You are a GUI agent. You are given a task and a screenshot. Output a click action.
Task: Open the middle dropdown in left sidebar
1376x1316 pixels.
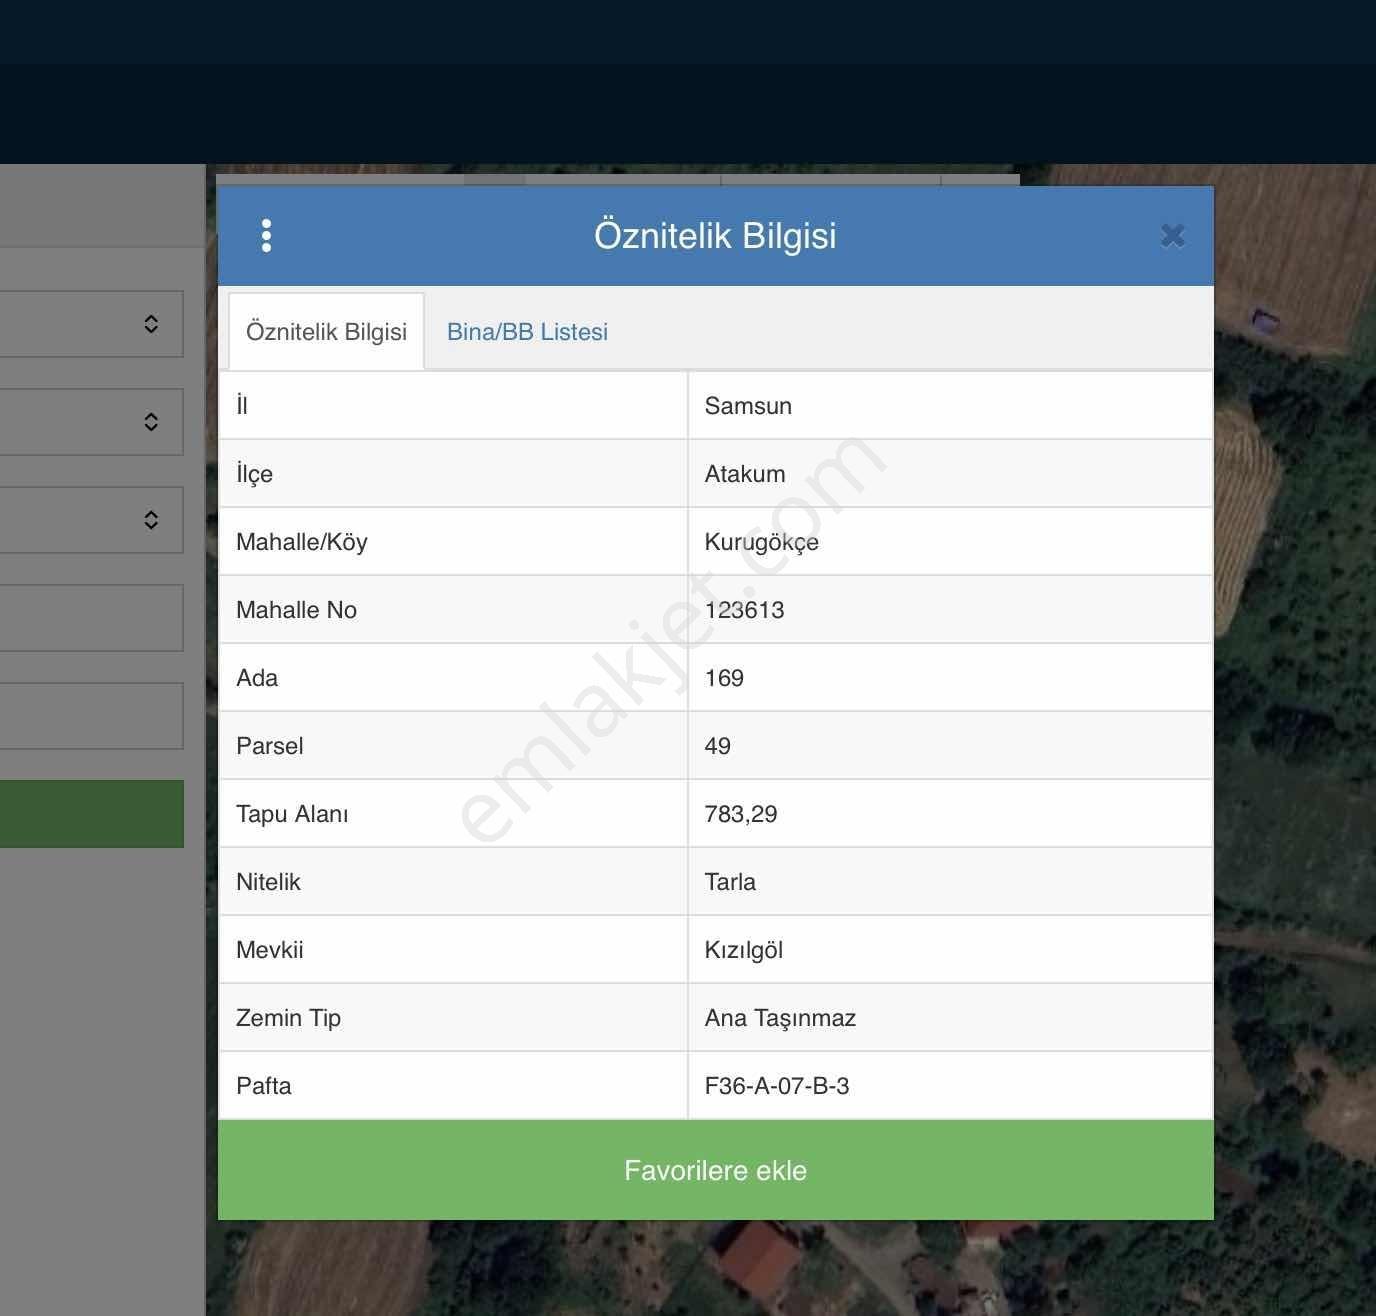point(91,422)
